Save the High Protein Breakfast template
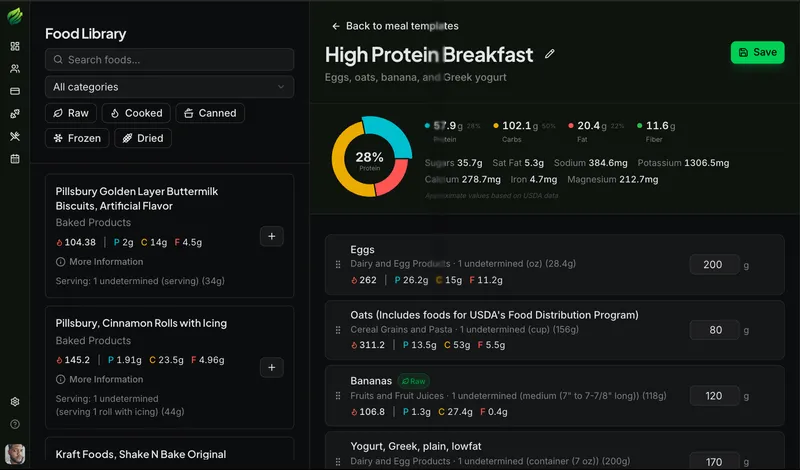 (757, 52)
